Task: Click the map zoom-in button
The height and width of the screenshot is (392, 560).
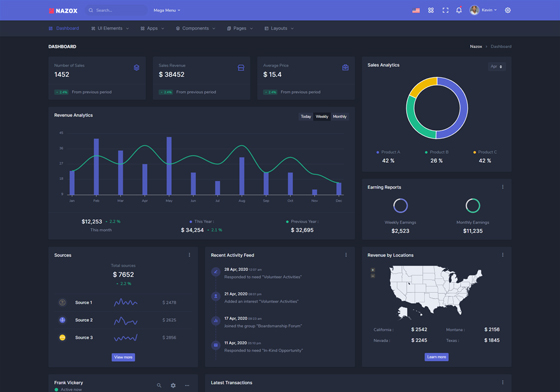Action: pyautogui.click(x=373, y=270)
